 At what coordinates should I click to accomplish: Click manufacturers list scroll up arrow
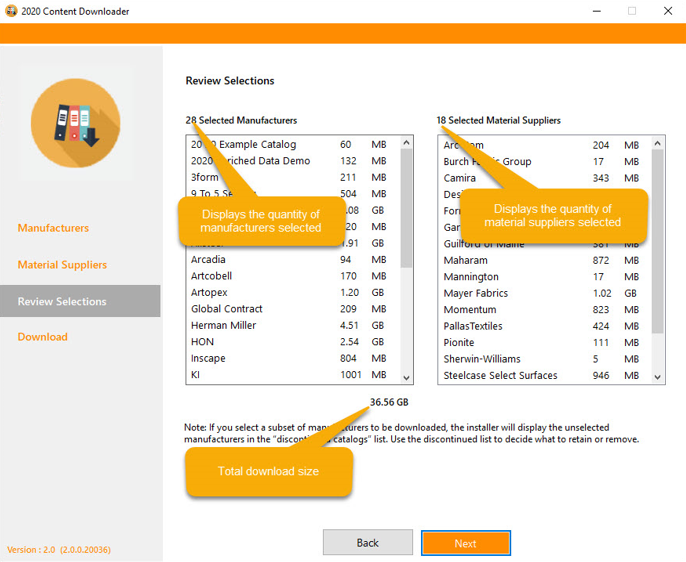click(x=406, y=143)
